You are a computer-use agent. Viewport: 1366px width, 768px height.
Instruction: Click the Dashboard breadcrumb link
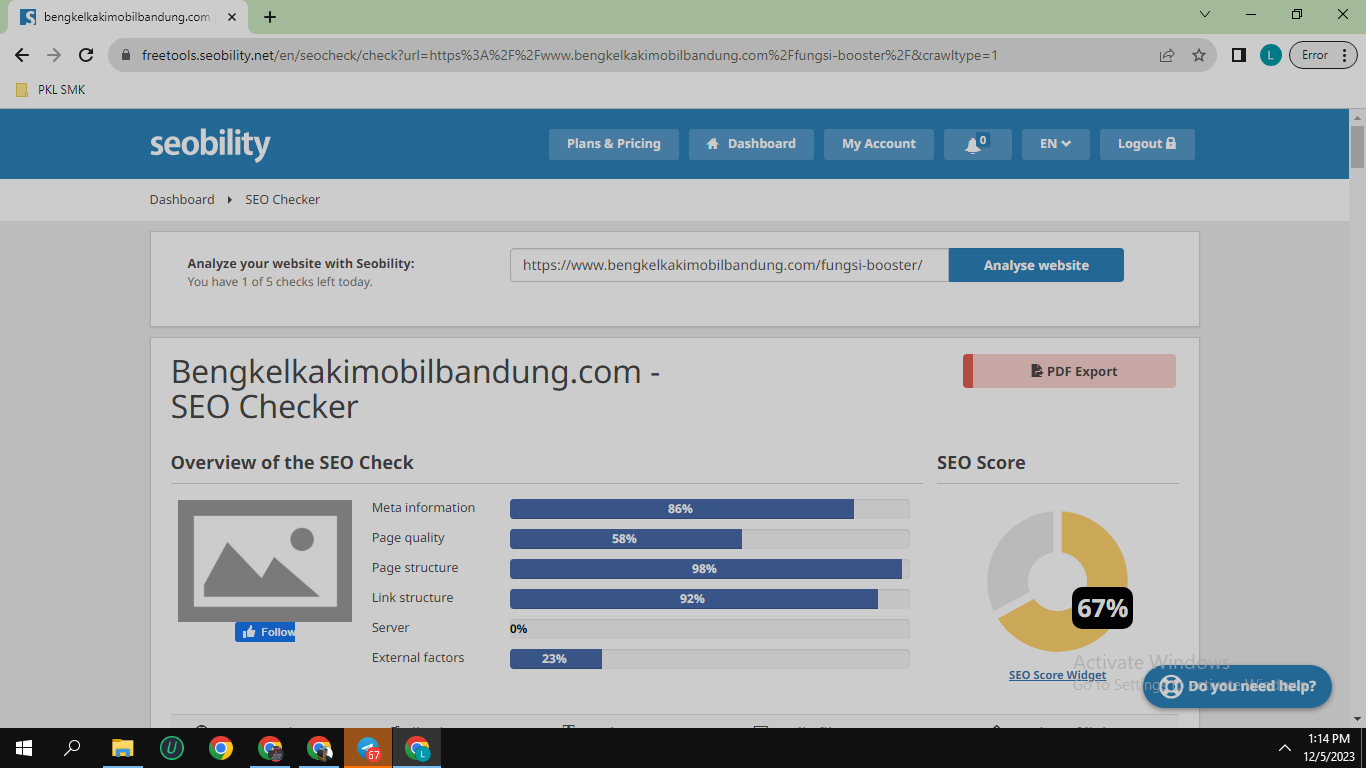(182, 200)
